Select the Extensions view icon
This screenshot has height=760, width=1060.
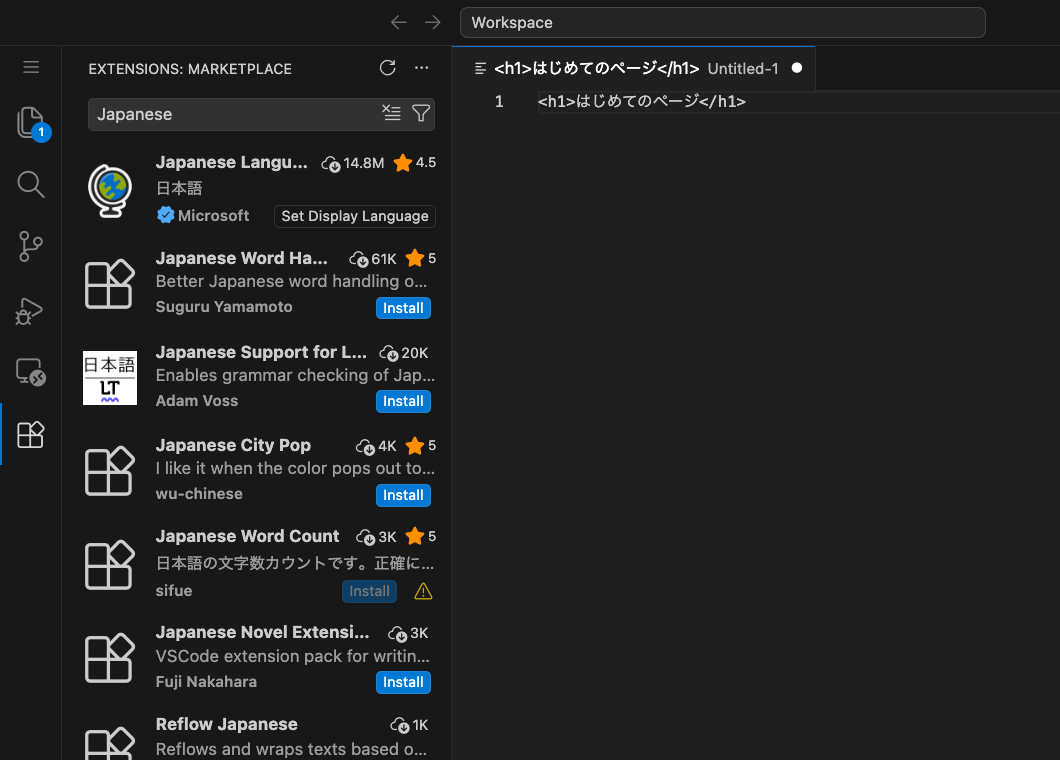click(x=31, y=434)
